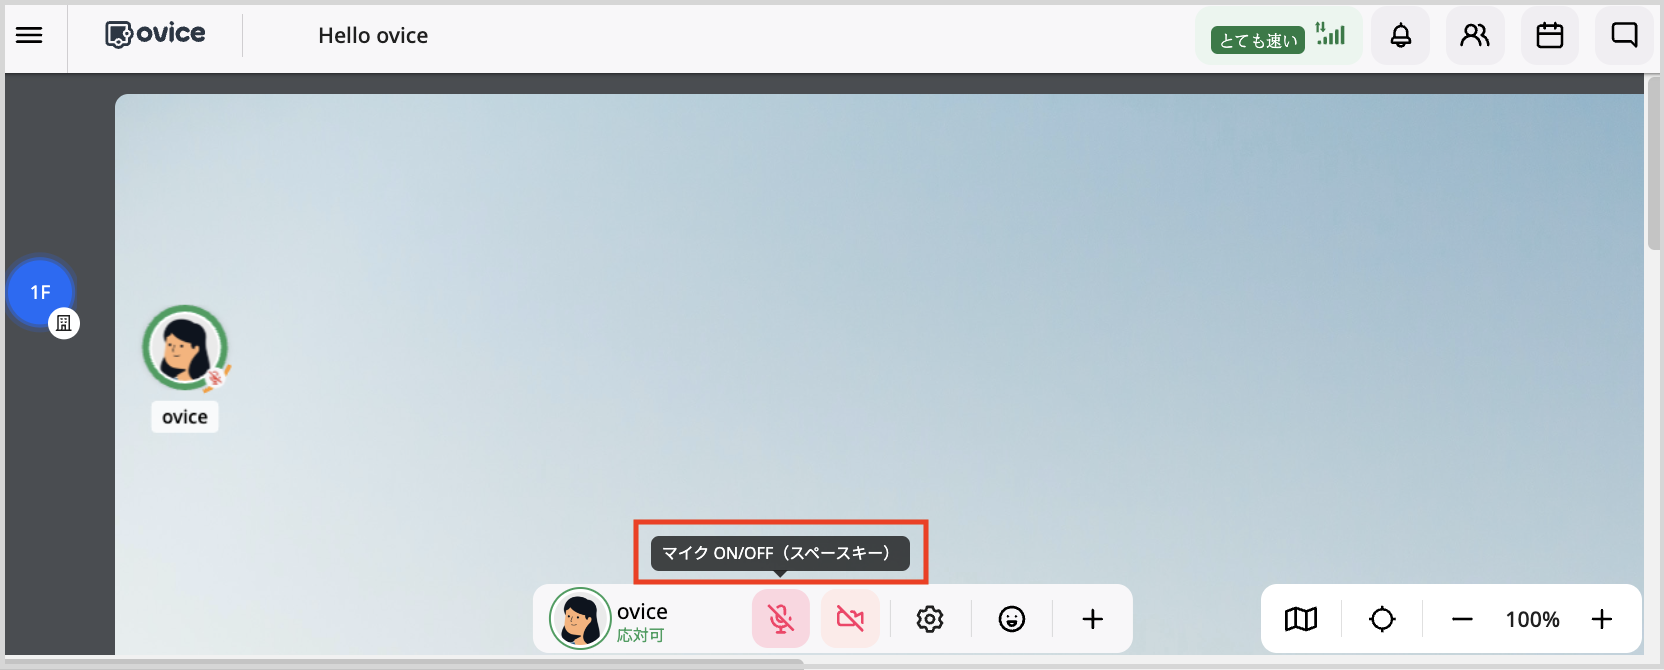Click the muted mic badge on avatar
This screenshot has height=670, width=1664.
click(215, 377)
